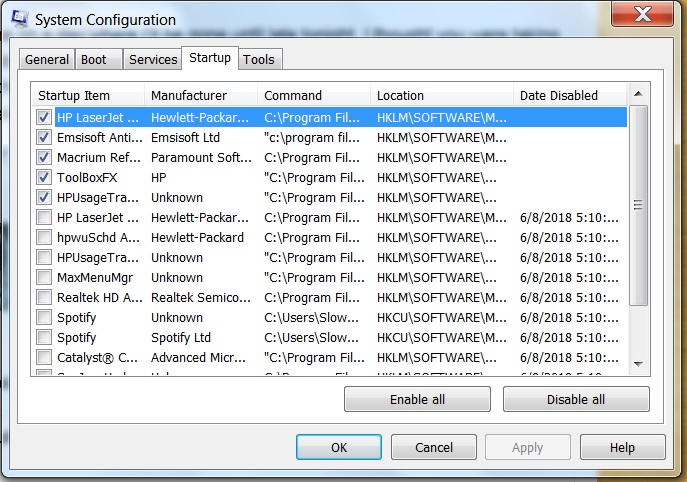Sort by the Command column header
Viewport: 687px width, 482px height.
click(314, 96)
